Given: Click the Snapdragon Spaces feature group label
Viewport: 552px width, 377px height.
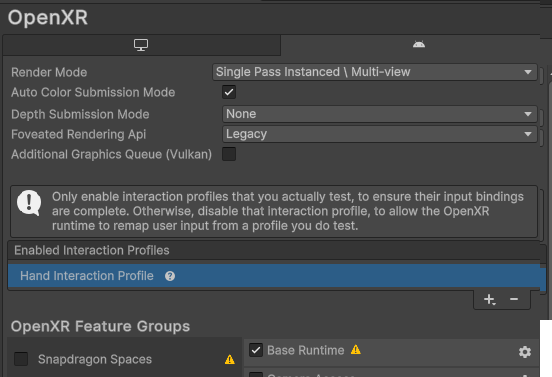Looking at the screenshot, I should 95,359.
